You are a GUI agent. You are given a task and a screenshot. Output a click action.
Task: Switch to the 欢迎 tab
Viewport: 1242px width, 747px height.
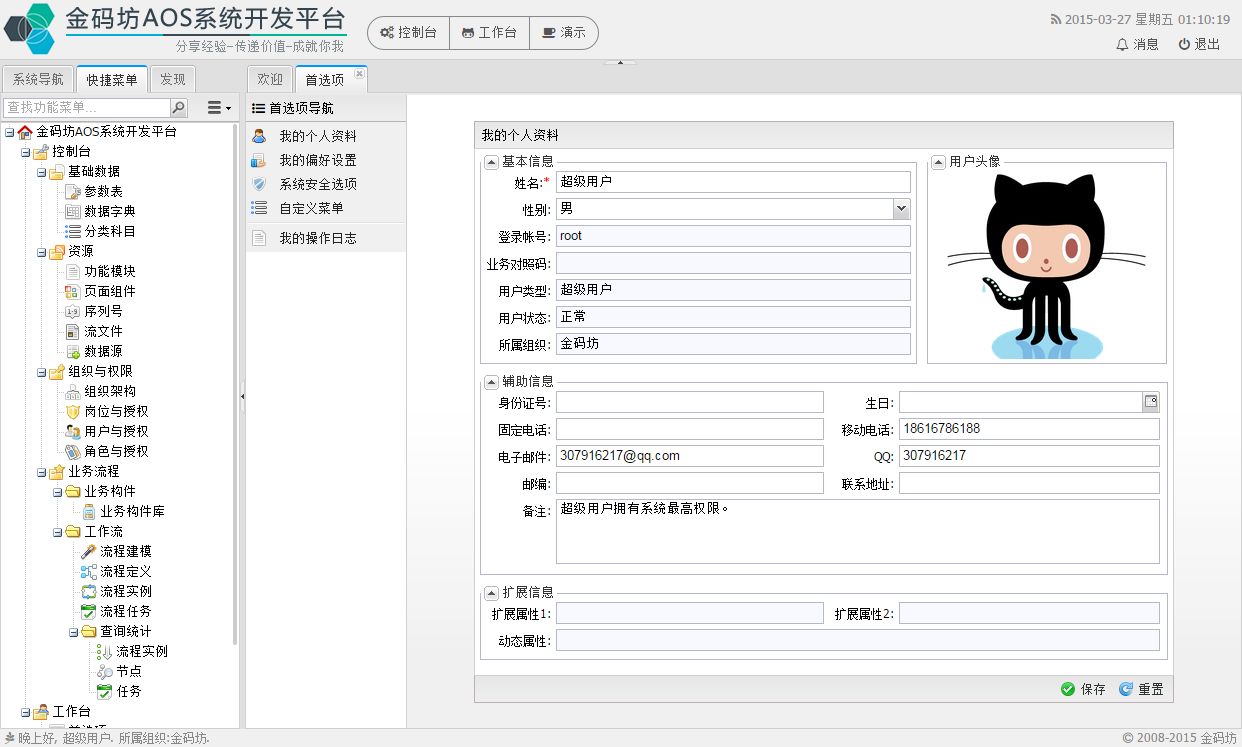270,80
